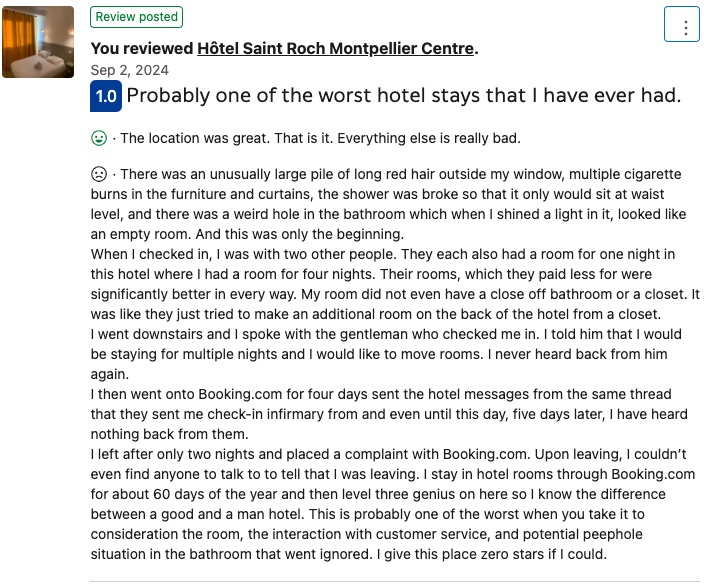704x588 pixels.
Task: Click the "You reviewed" label text
Action: [141, 48]
